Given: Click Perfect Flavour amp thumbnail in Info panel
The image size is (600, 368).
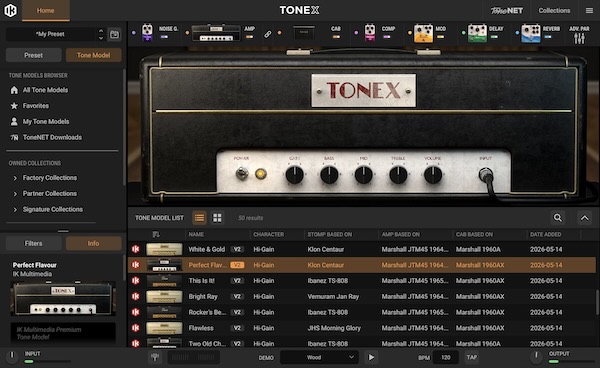Looking at the screenshot, I should (x=63, y=299).
